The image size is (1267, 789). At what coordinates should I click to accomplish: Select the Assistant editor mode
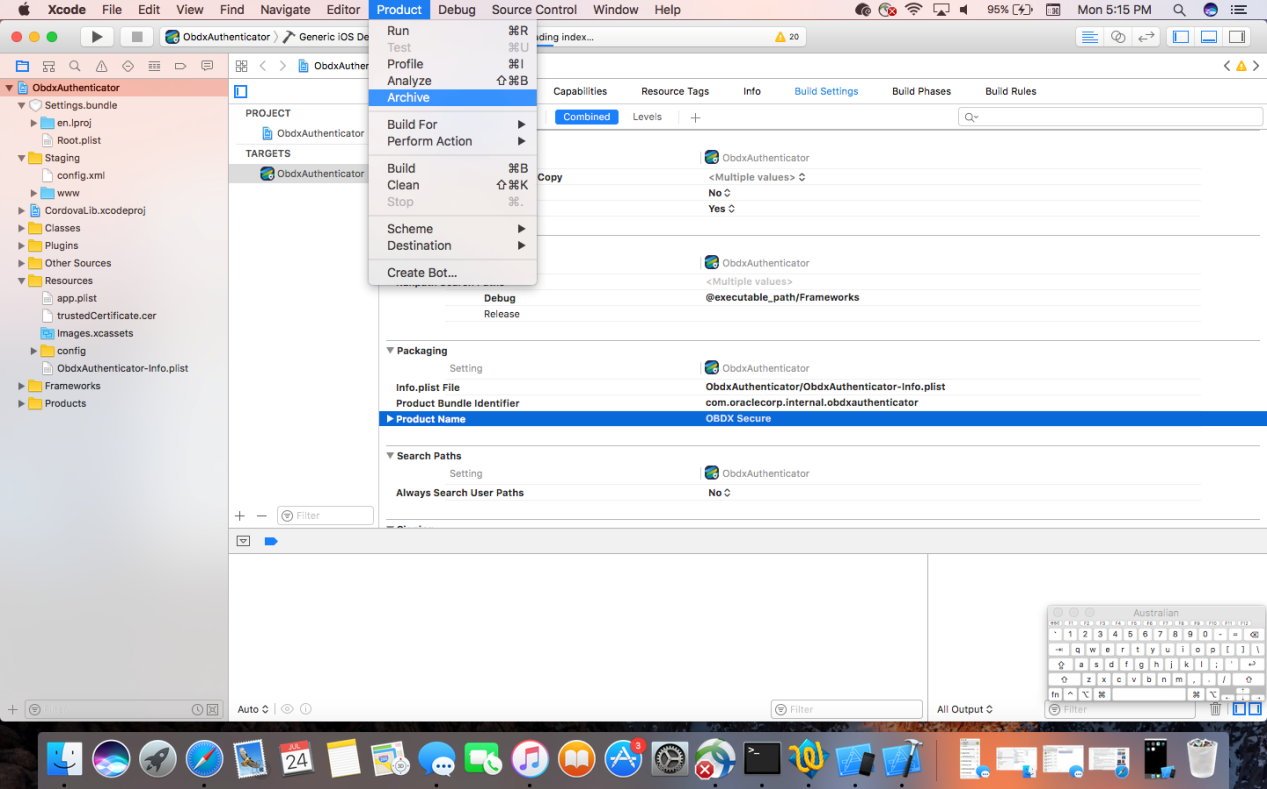click(x=1118, y=37)
